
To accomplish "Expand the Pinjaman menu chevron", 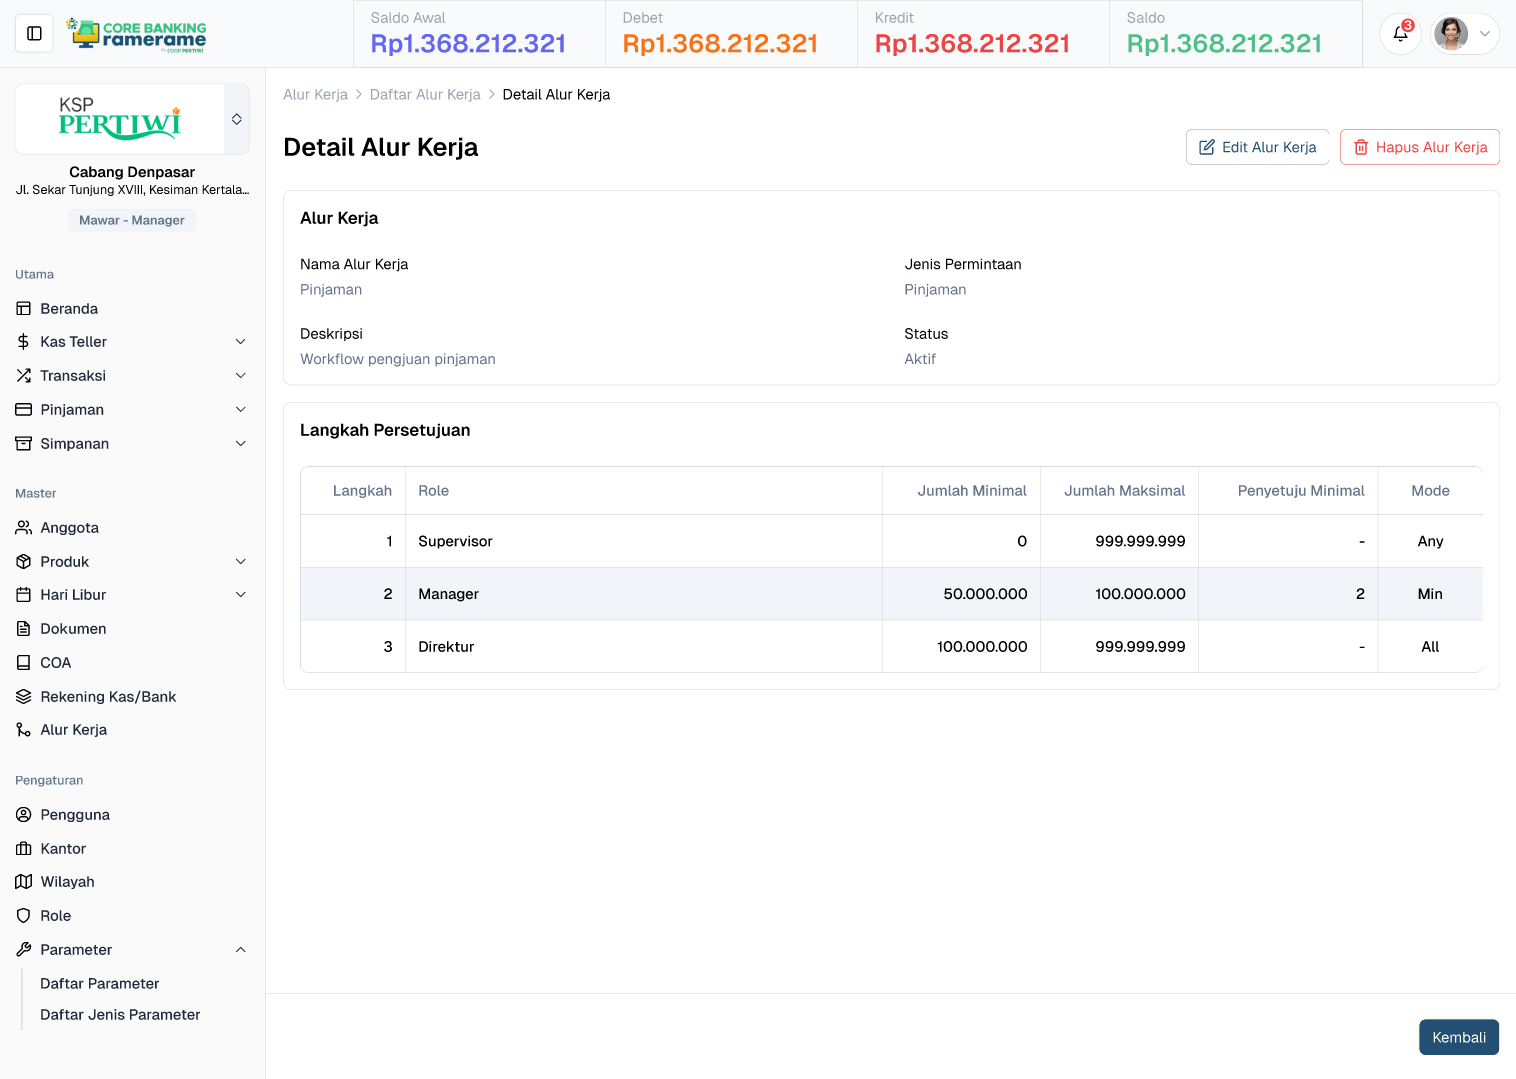I will click(x=240, y=410).
